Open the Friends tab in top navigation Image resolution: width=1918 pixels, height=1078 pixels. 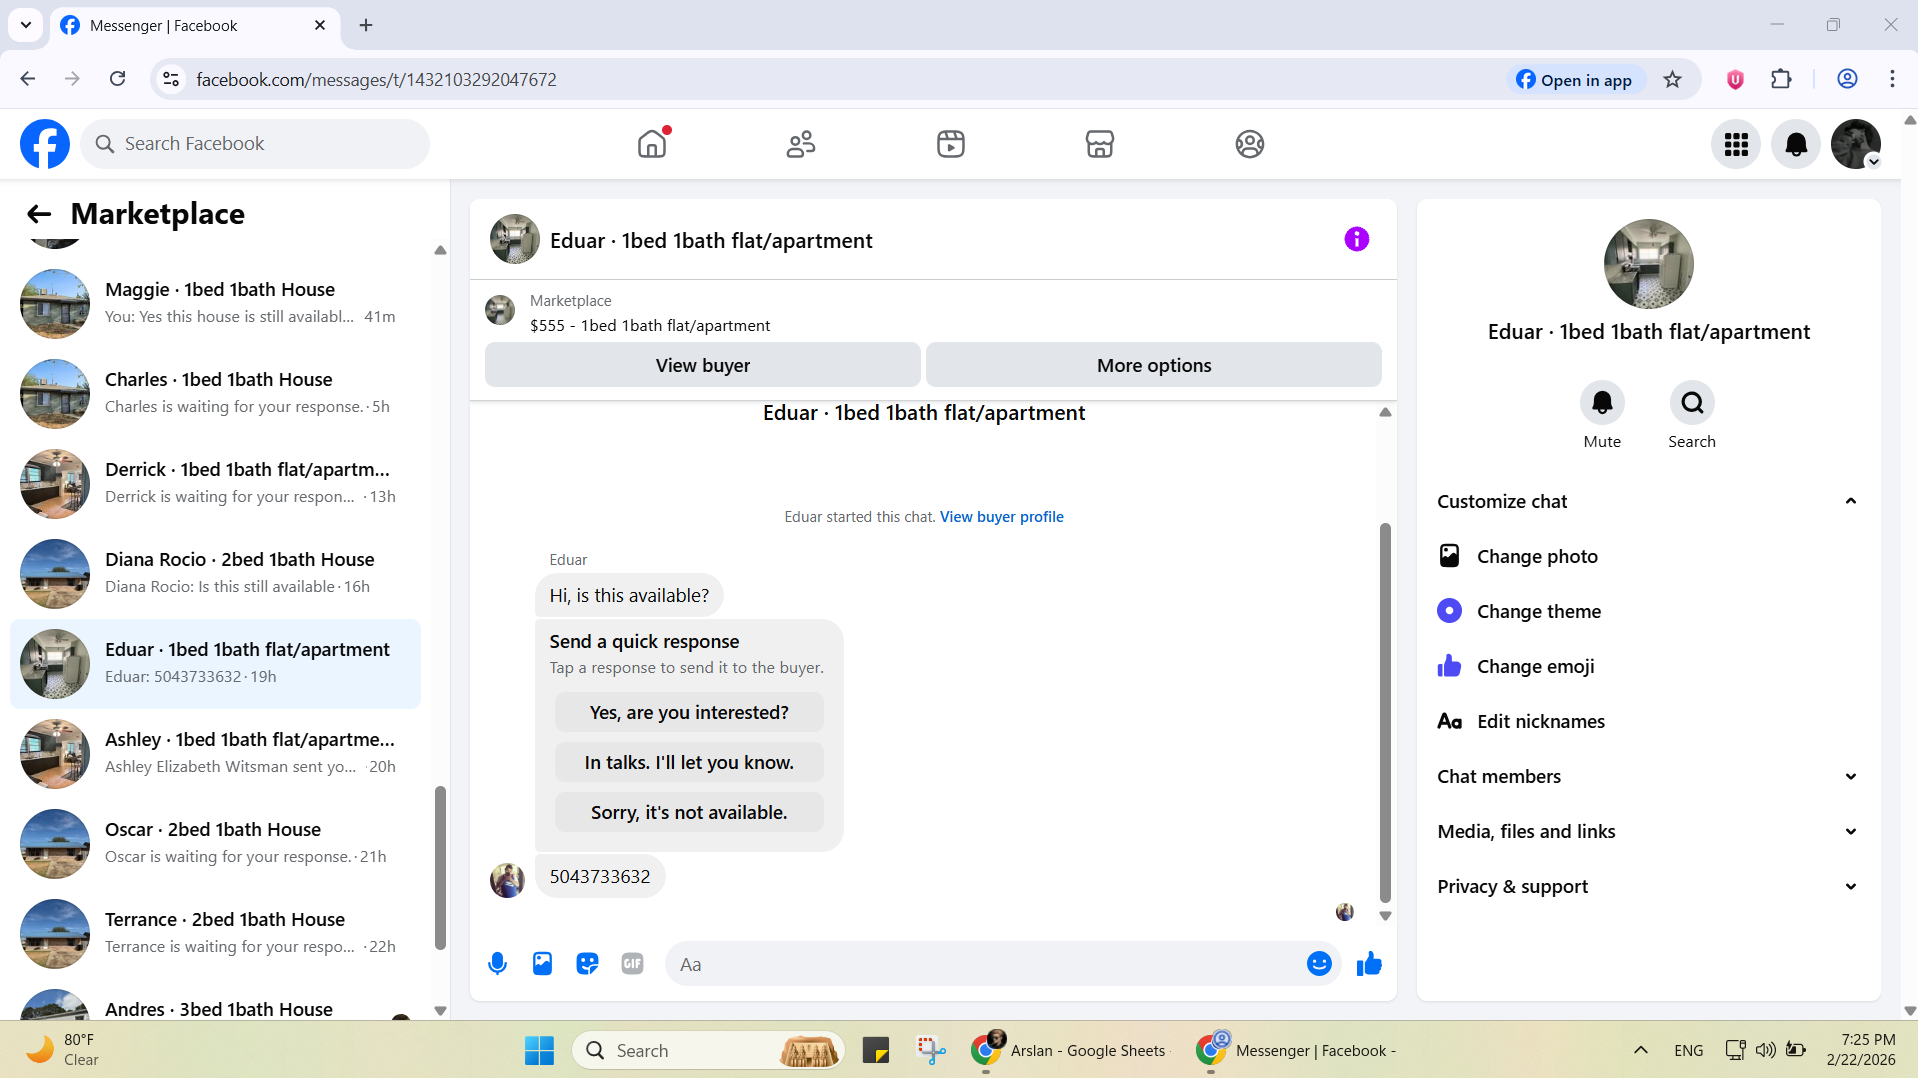click(x=801, y=144)
